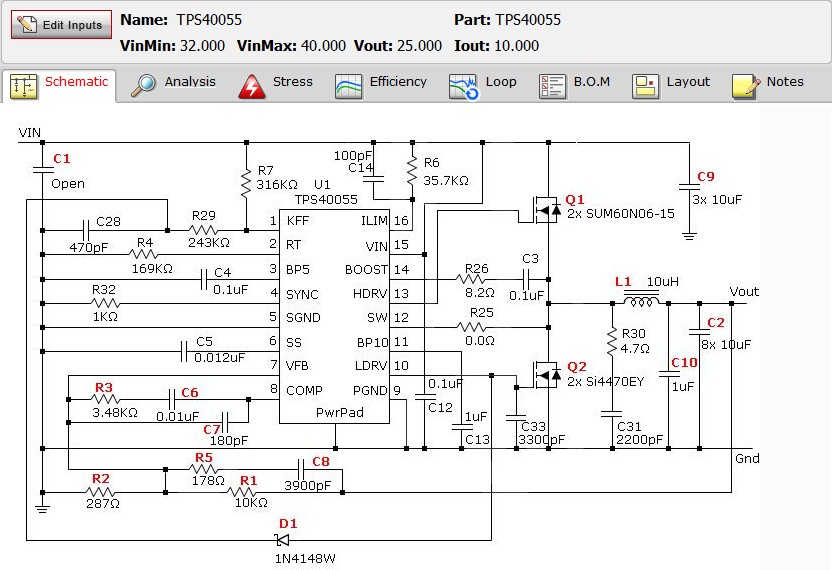Click the Iout 10.000 value

click(516, 46)
